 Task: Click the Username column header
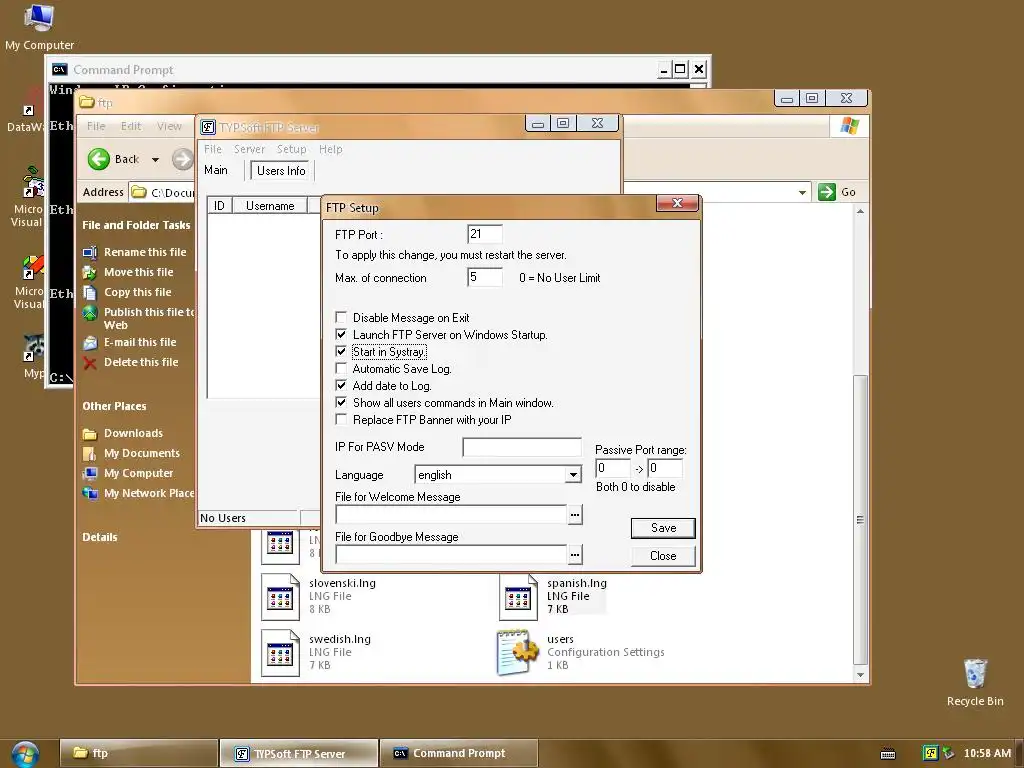coord(270,206)
